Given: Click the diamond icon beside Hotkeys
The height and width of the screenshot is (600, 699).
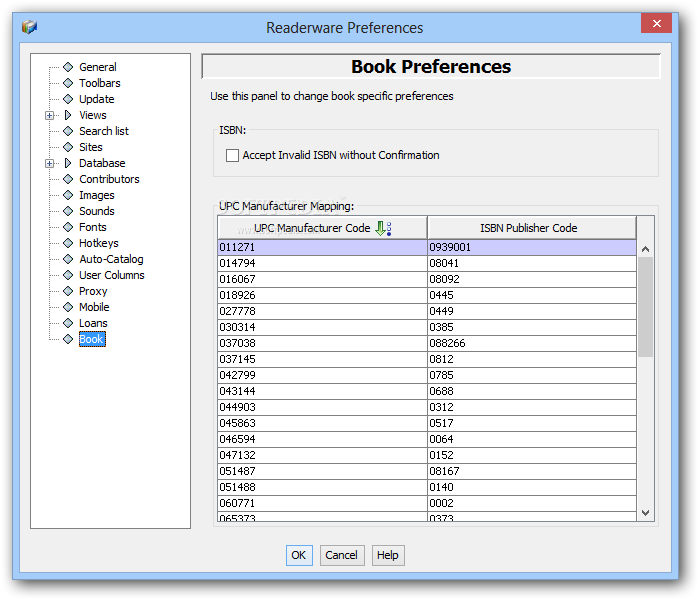Looking at the screenshot, I should pos(68,243).
